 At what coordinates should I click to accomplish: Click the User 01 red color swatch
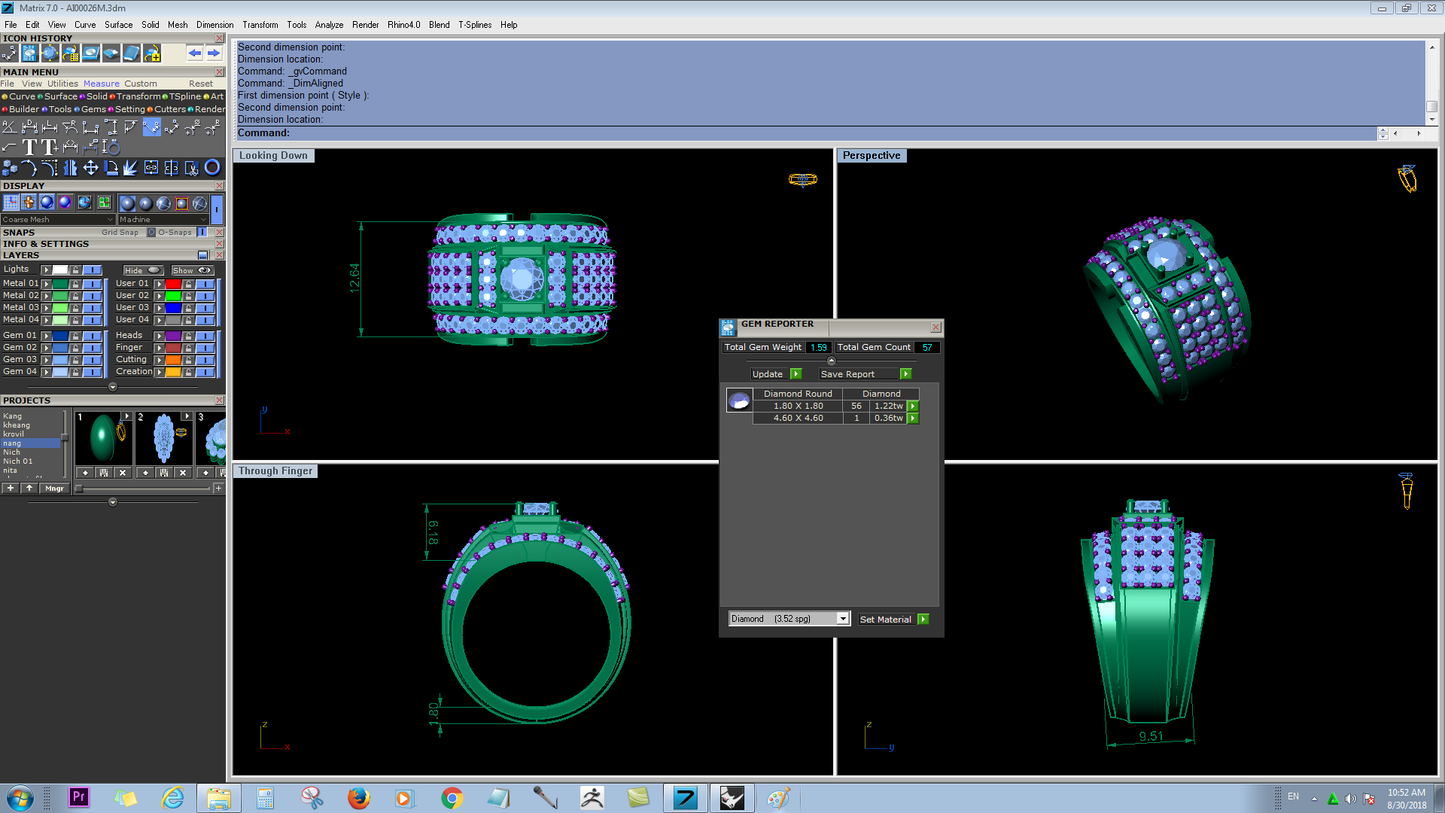(173, 283)
